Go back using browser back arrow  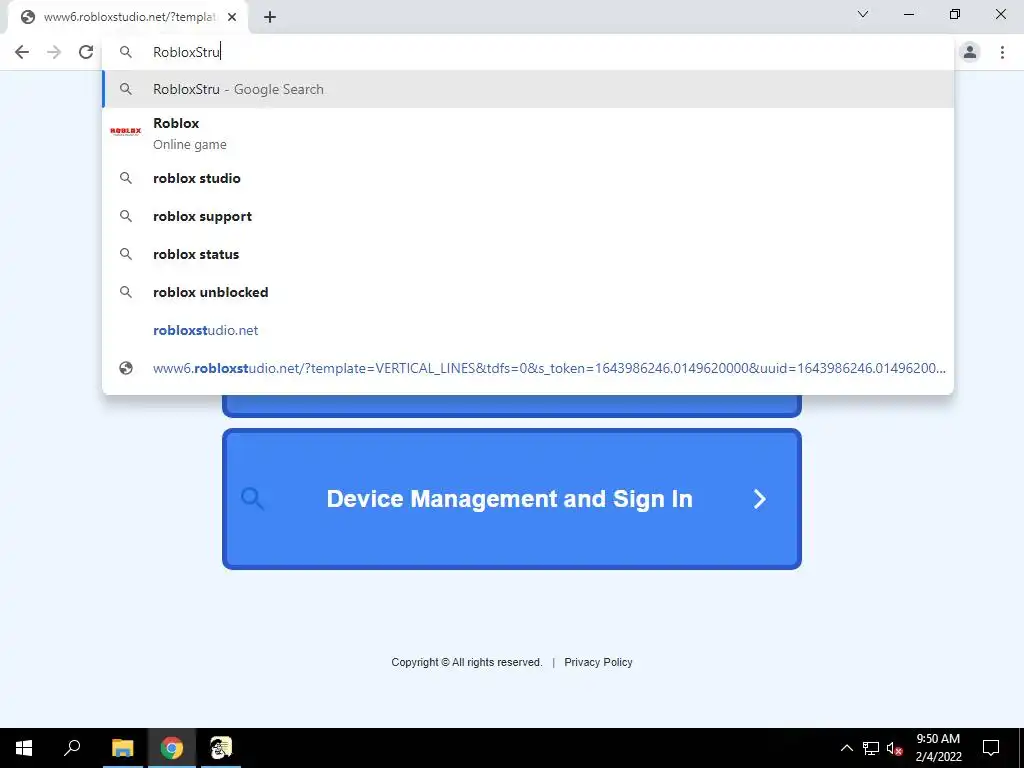point(22,52)
